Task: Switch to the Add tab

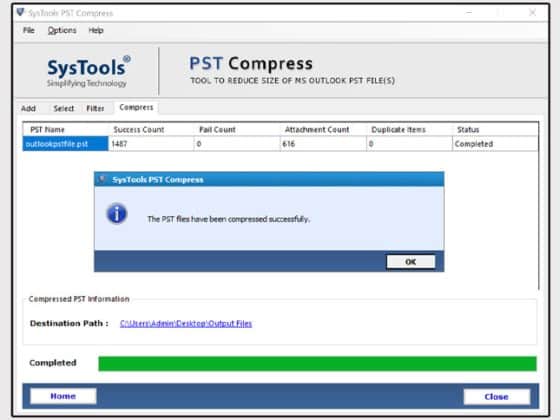Action: click(28, 108)
